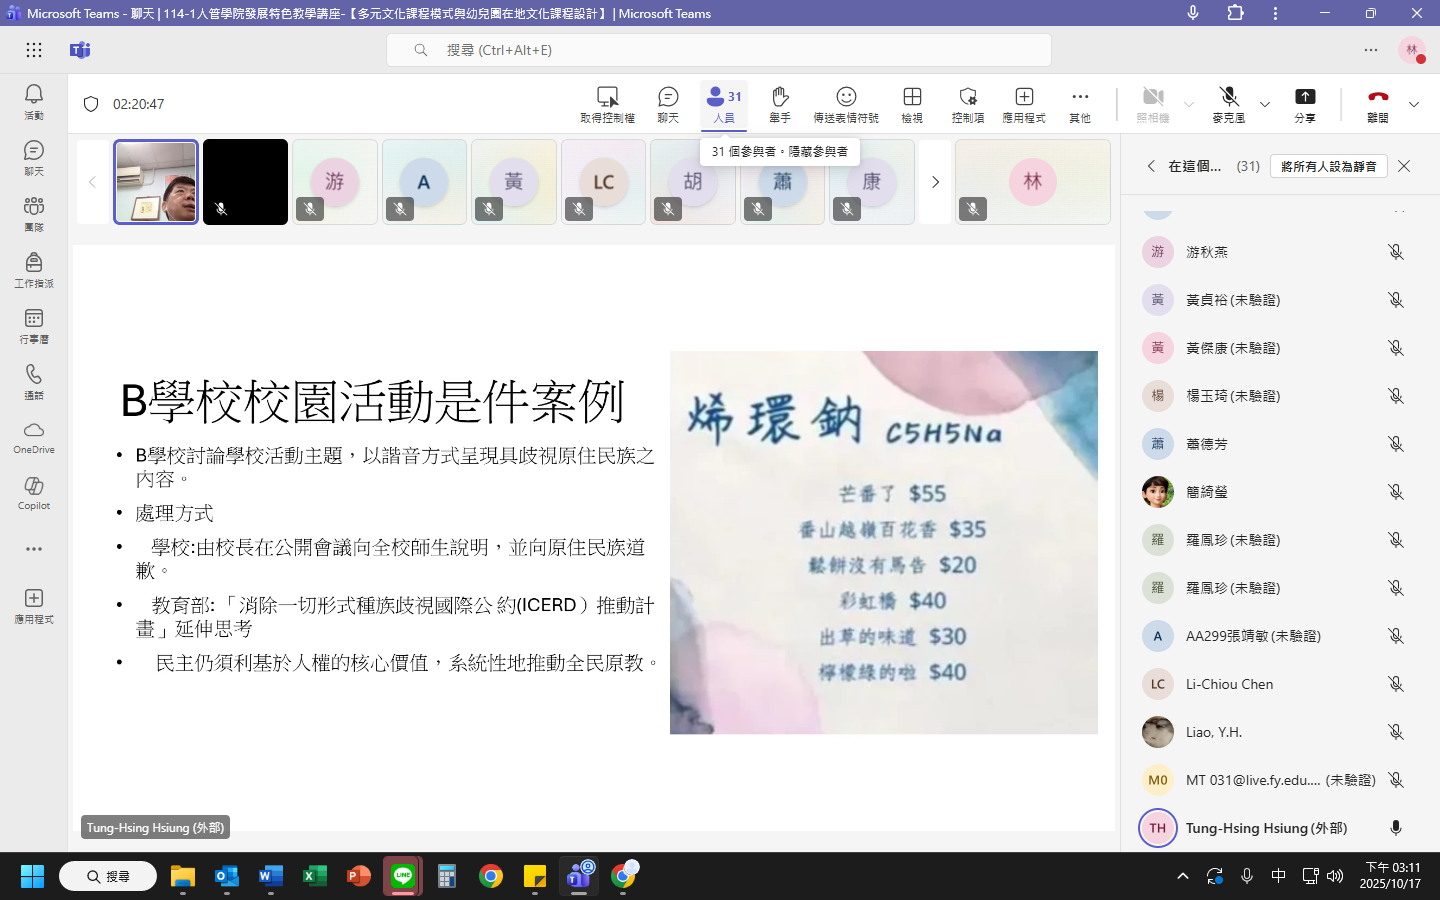Click the red leave meeting button

tap(1378, 97)
